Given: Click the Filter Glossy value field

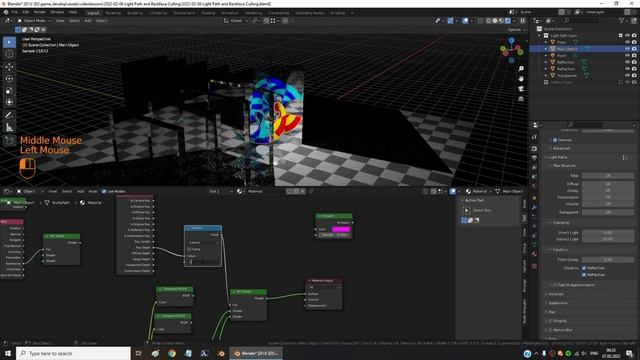Looking at the screenshot, I should (x=608, y=260).
